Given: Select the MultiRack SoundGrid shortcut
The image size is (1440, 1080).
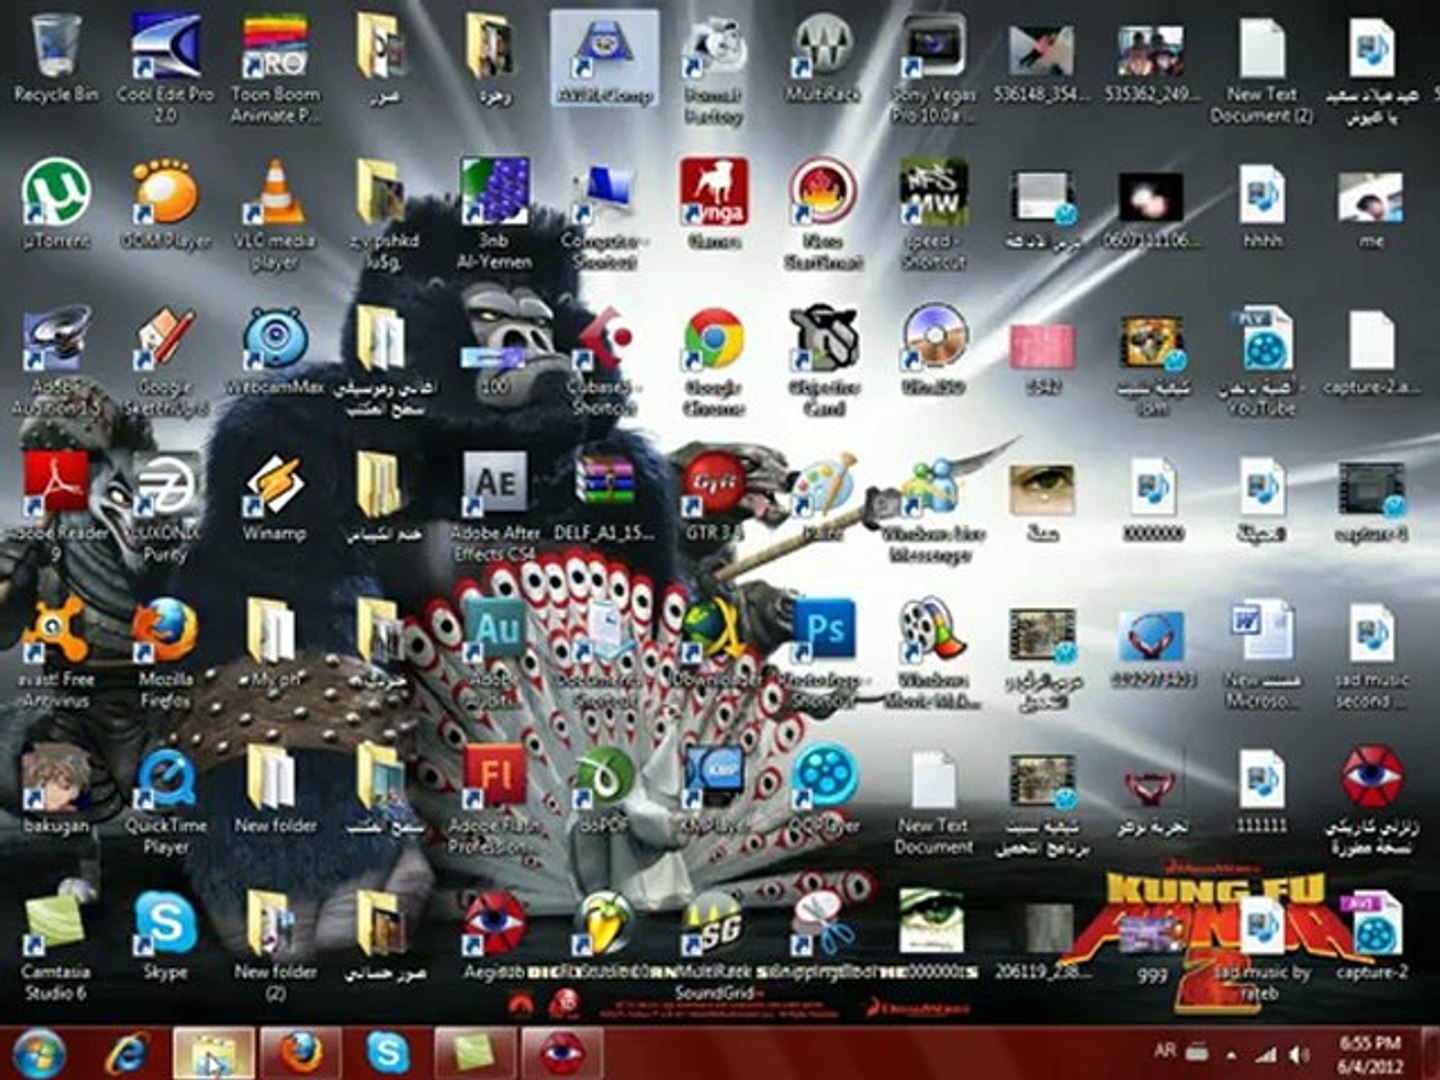Looking at the screenshot, I should pyautogui.click(x=714, y=945).
